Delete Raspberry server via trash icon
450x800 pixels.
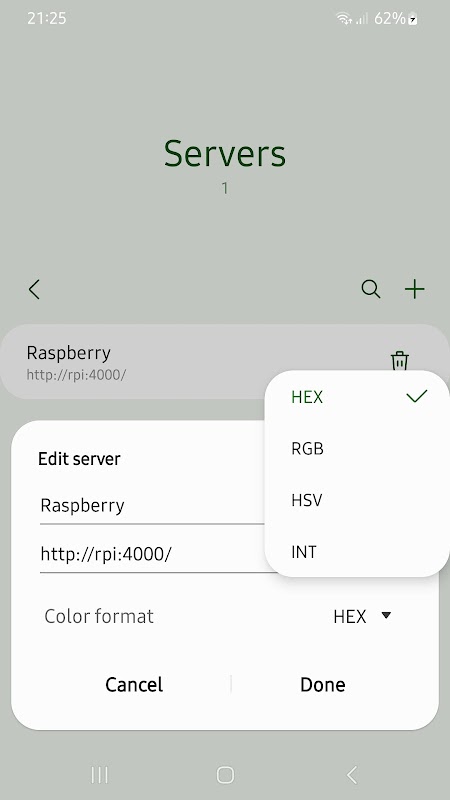(x=399, y=361)
